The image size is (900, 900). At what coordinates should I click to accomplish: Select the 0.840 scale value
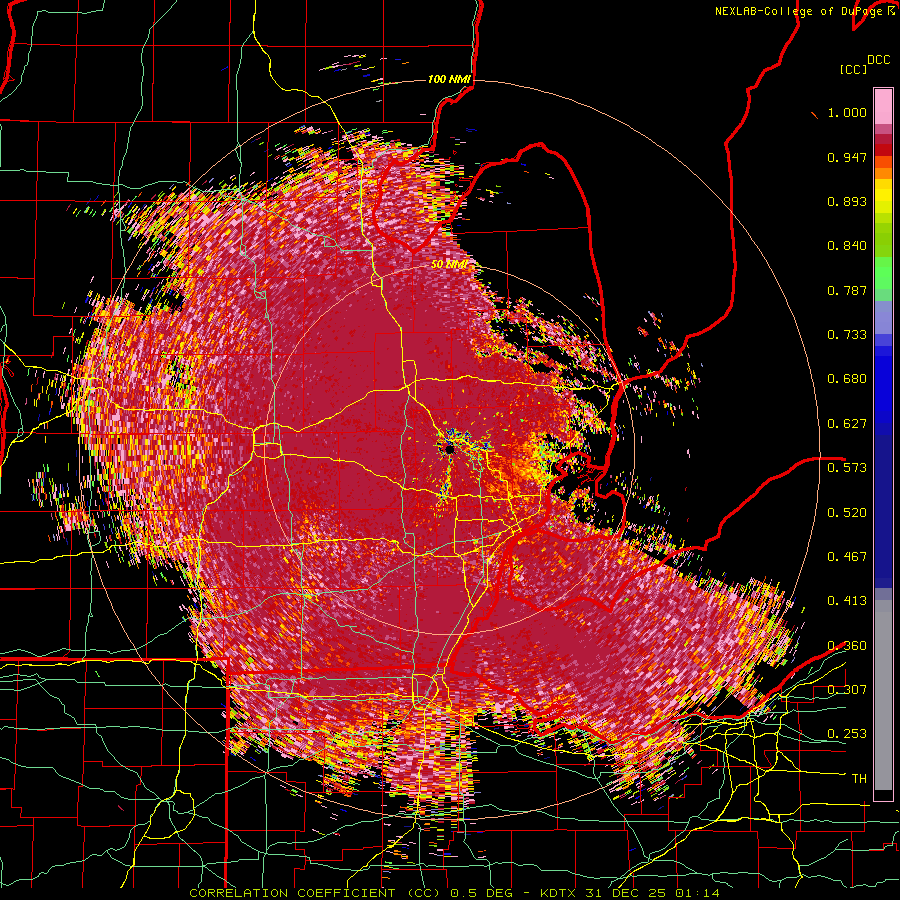pyautogui.click(x=847, y=246)
